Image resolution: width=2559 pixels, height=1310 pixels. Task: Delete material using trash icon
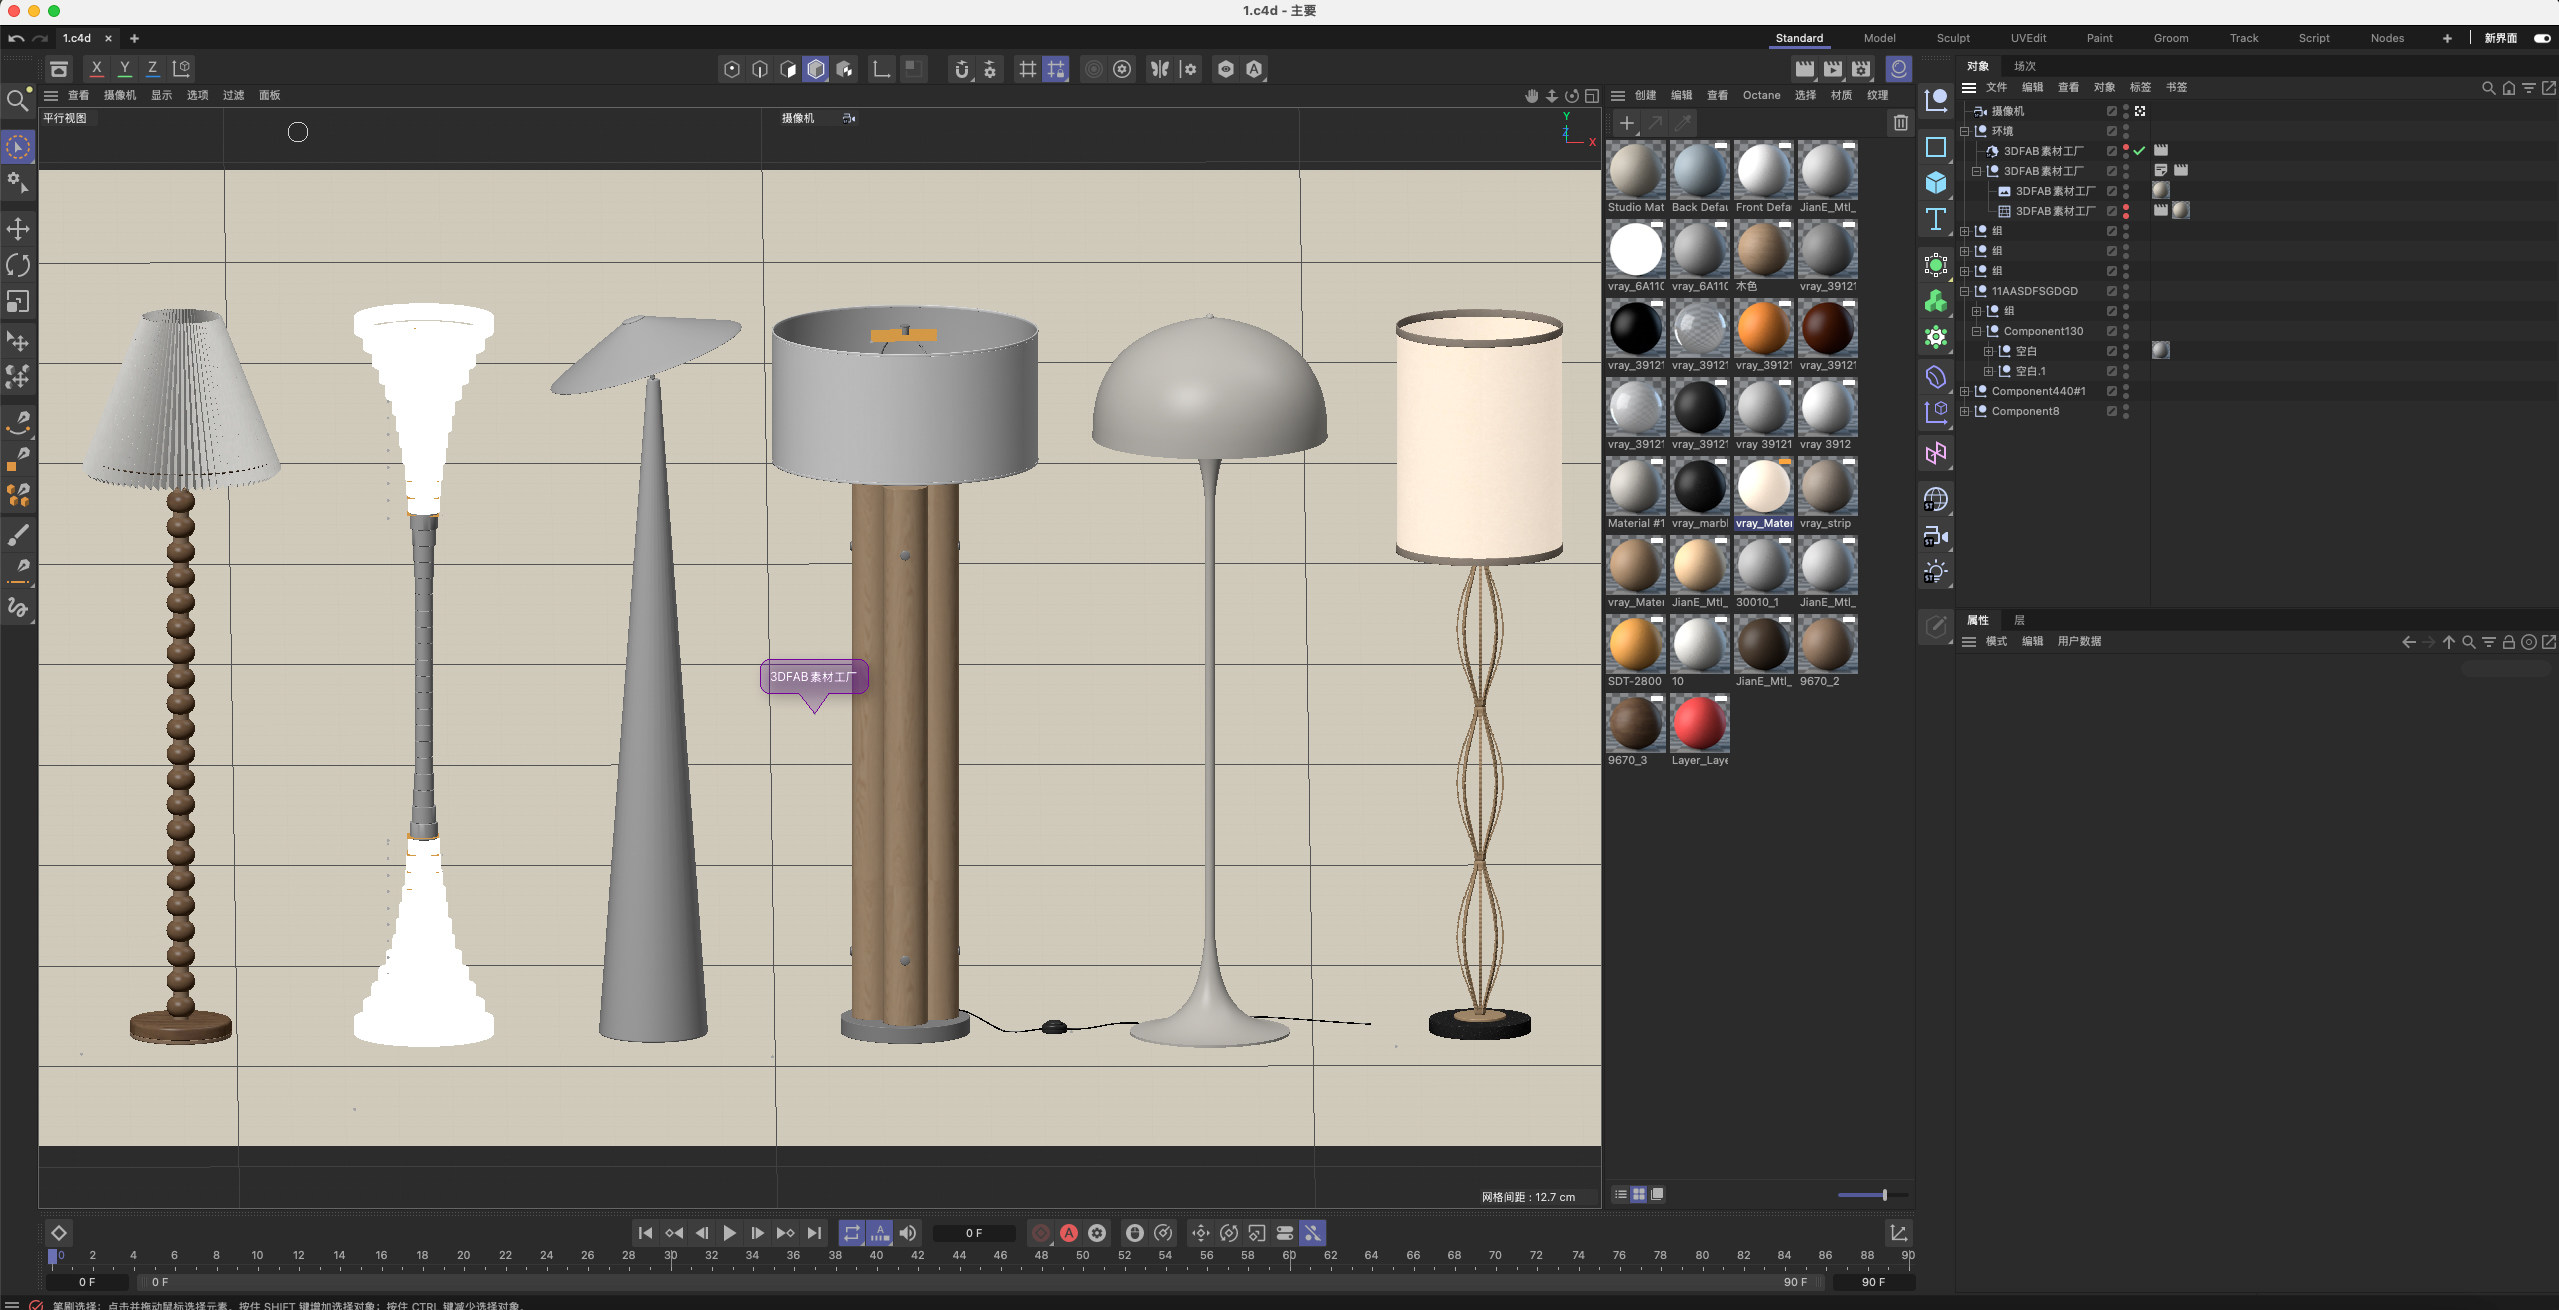coord(1900,123)
